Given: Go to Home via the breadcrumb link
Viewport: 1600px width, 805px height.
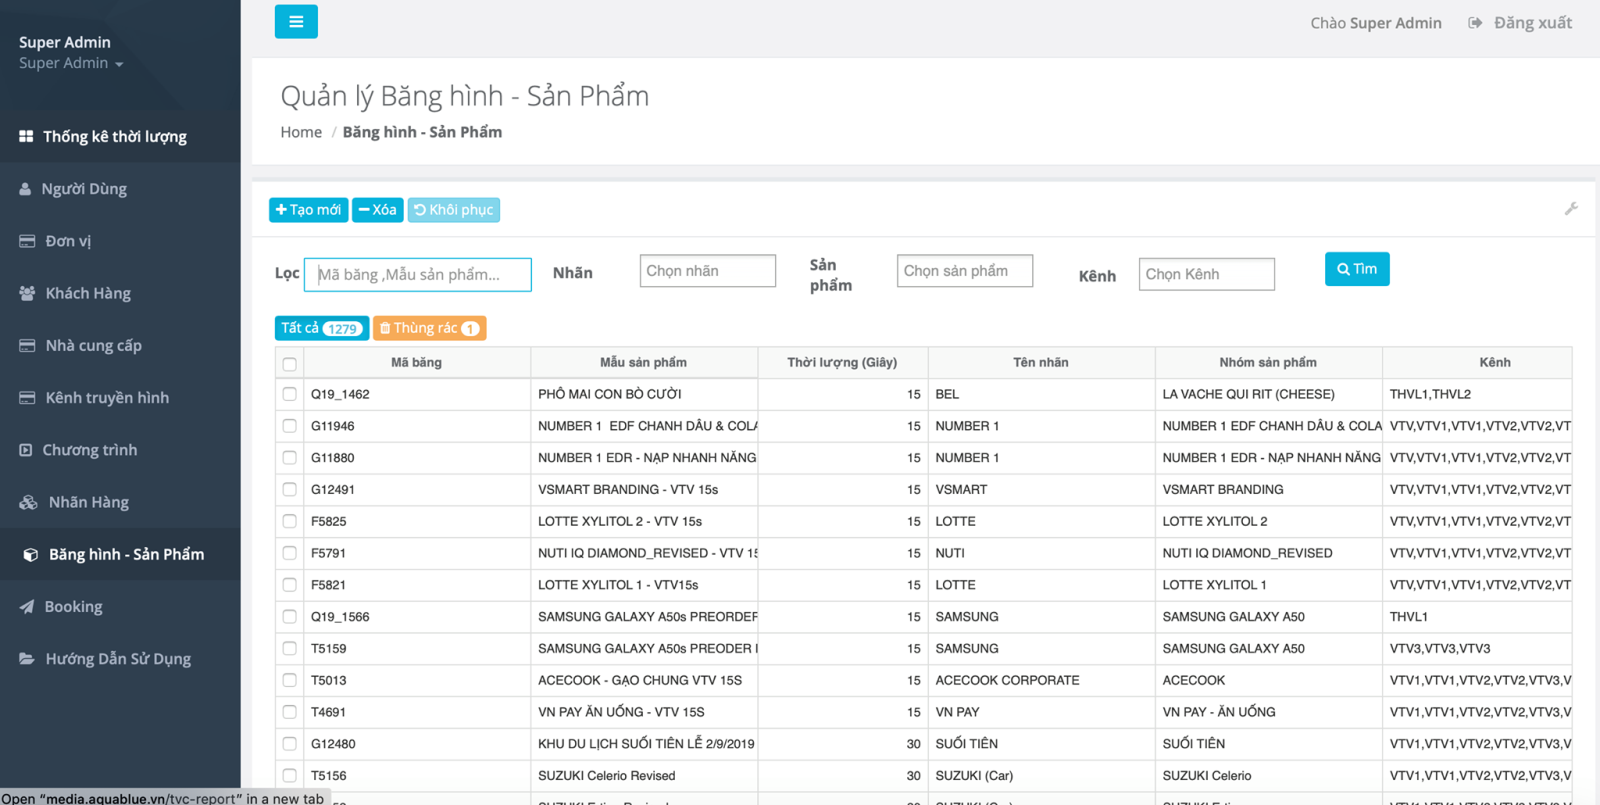Looking at the screenshot, I should pos(301,132).
